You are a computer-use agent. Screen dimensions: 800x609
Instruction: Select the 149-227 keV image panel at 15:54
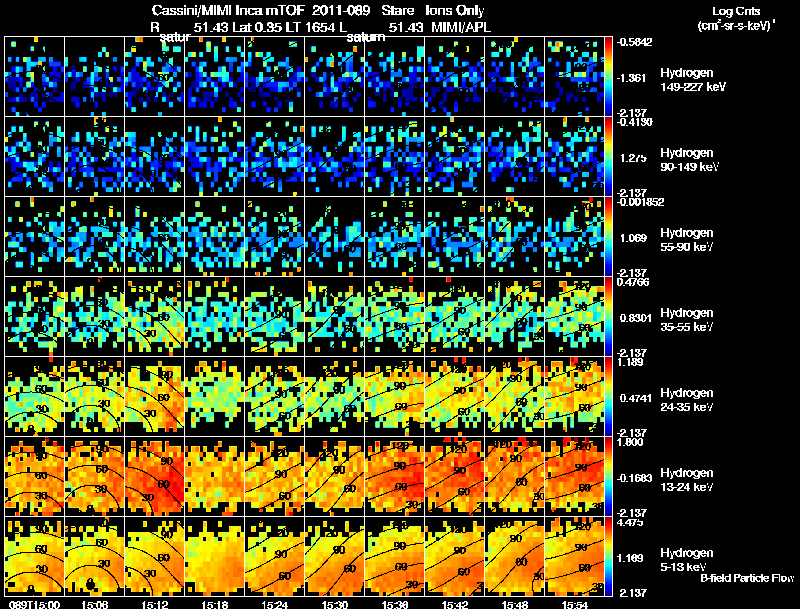click(x=574, y=76)
